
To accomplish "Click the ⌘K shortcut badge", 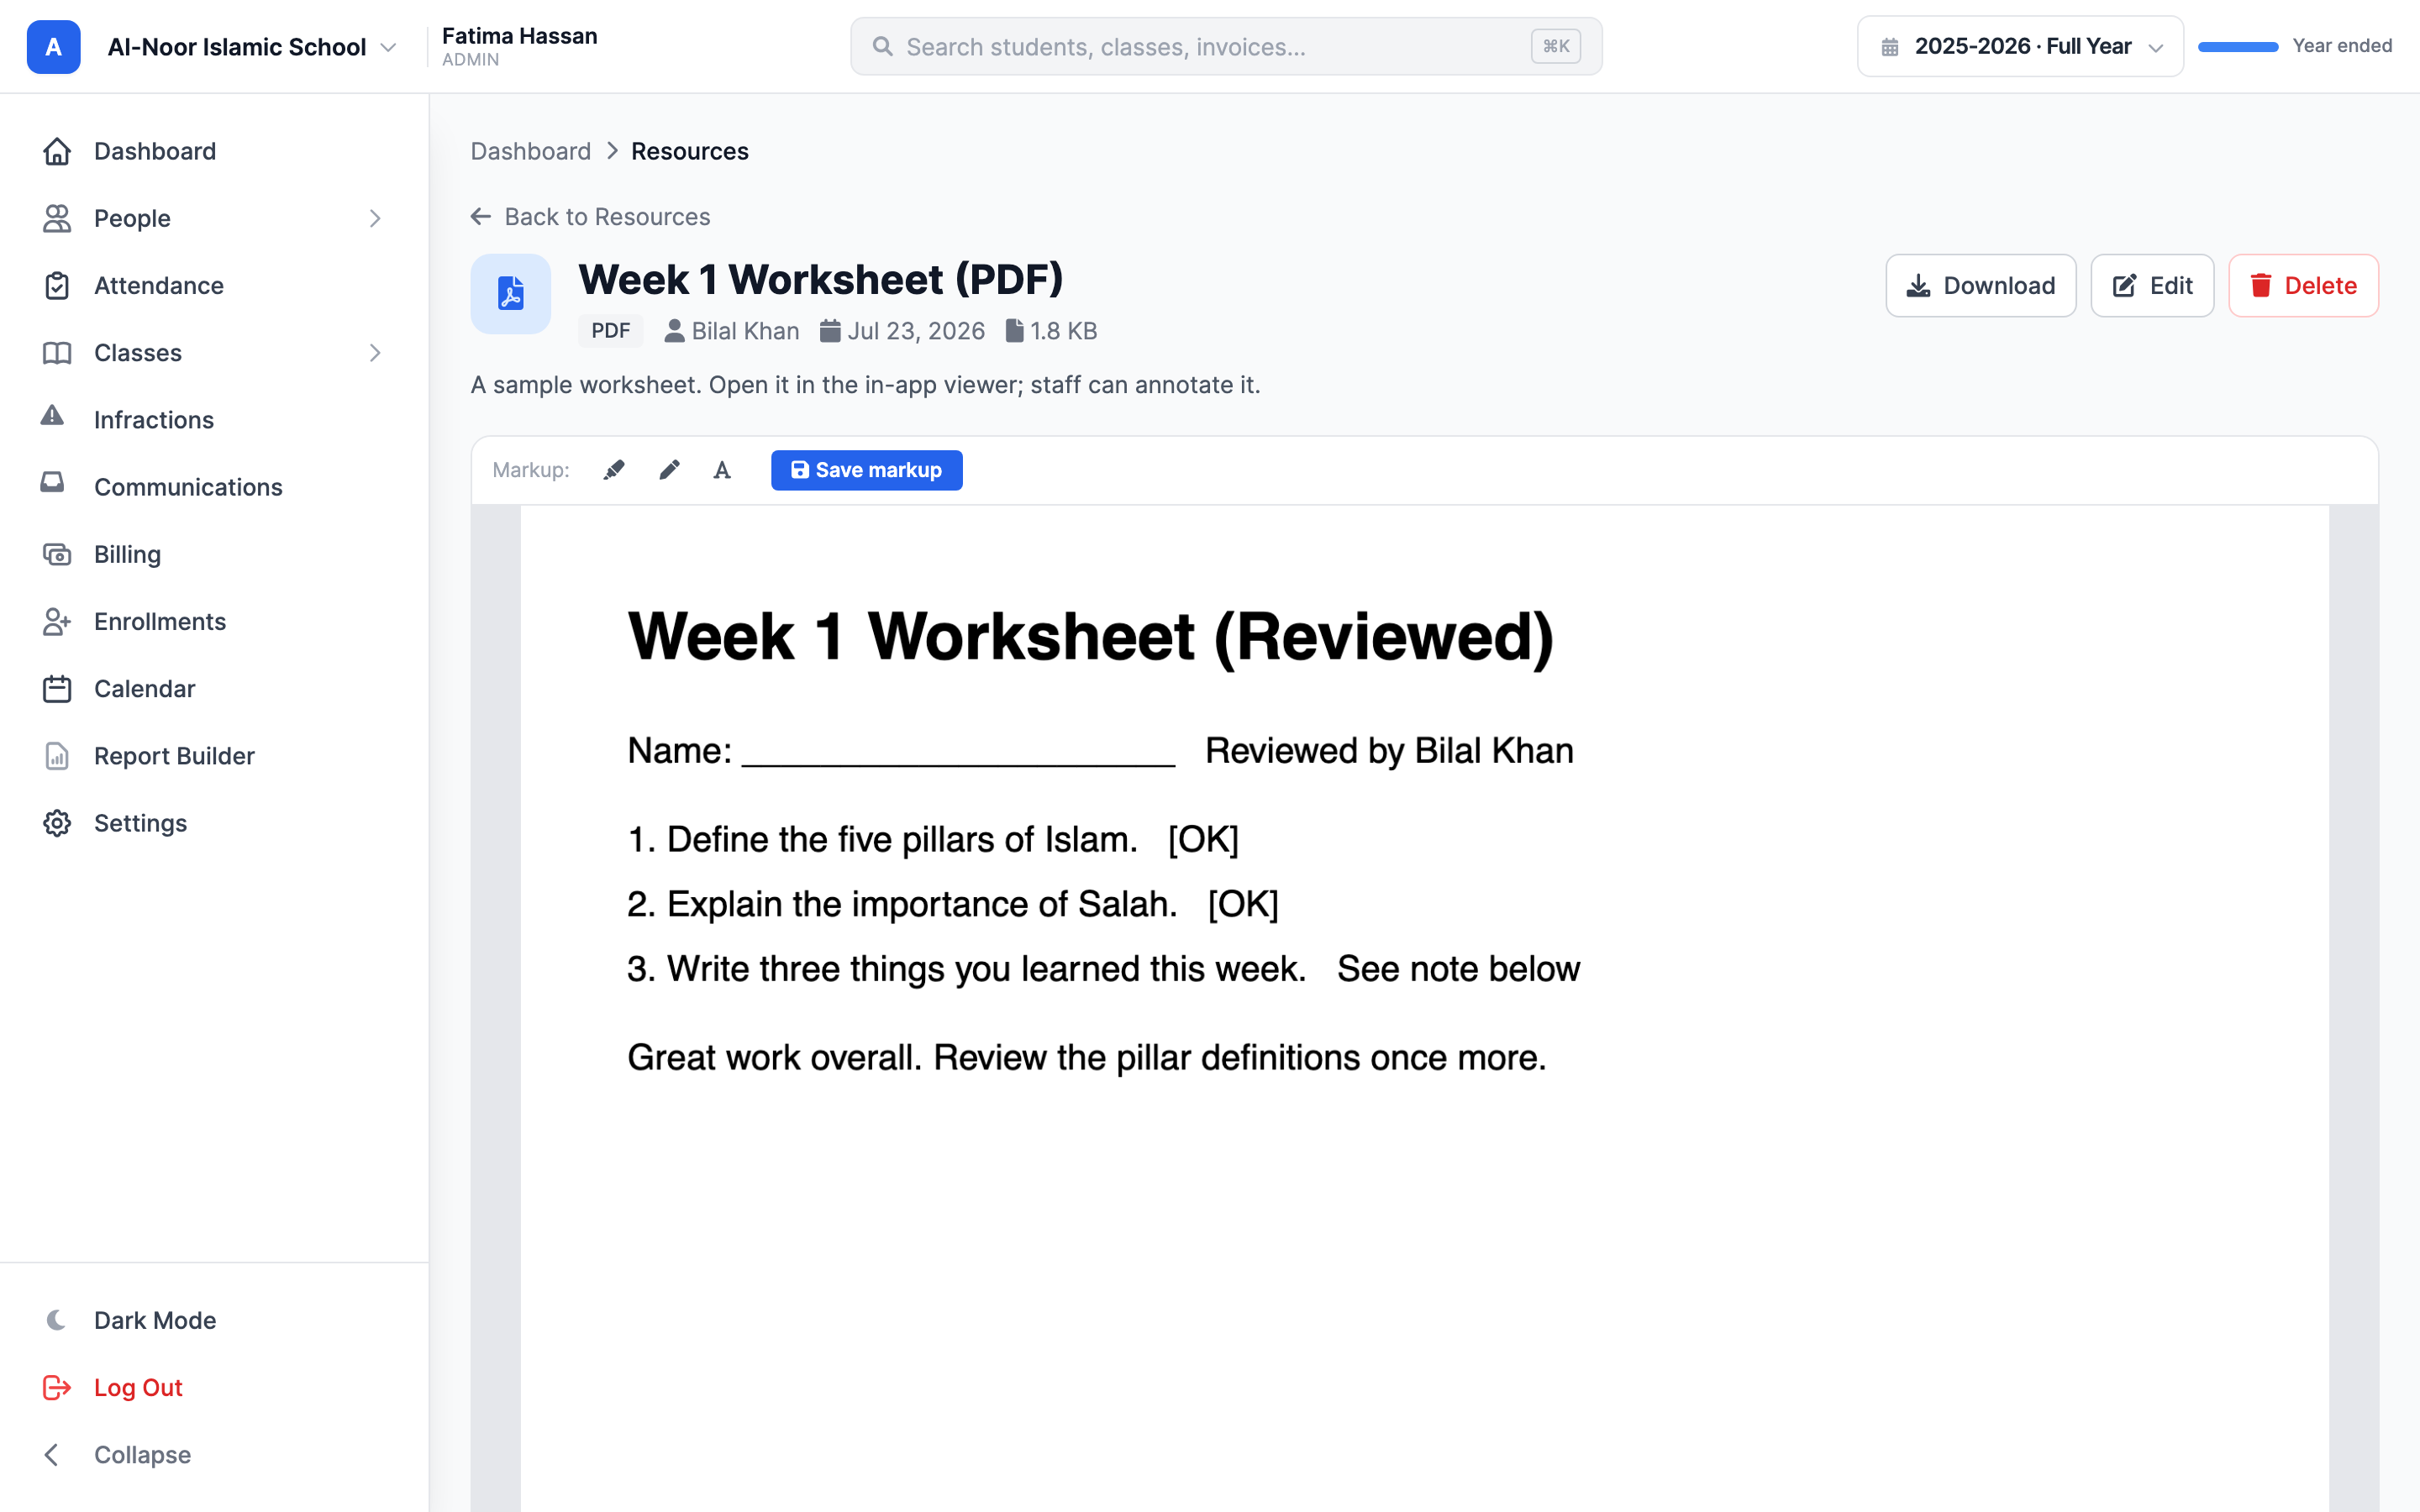I will pyautogui.click(x=1555, y=47).
